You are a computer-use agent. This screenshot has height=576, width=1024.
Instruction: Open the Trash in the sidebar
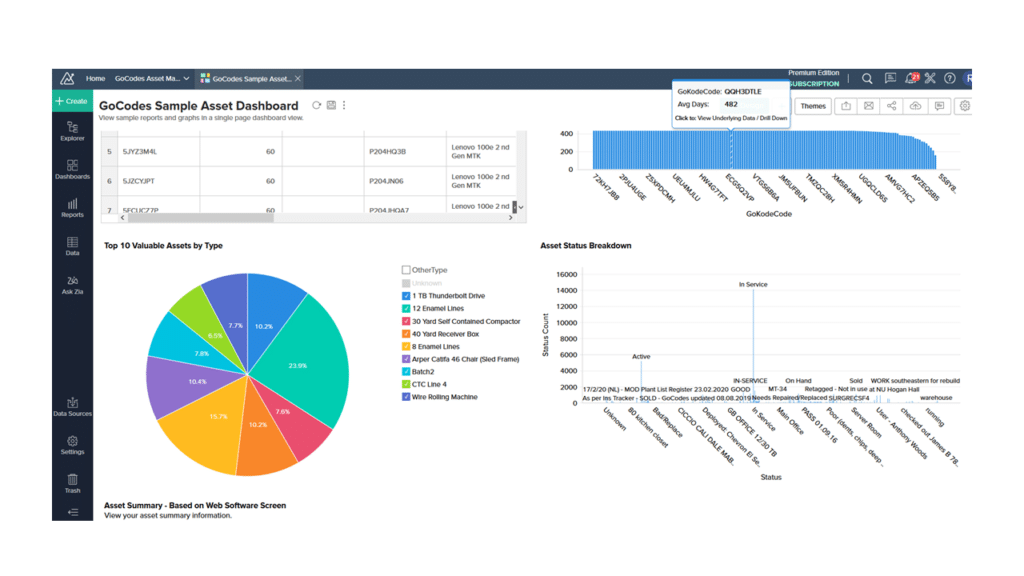pos(72,484)
